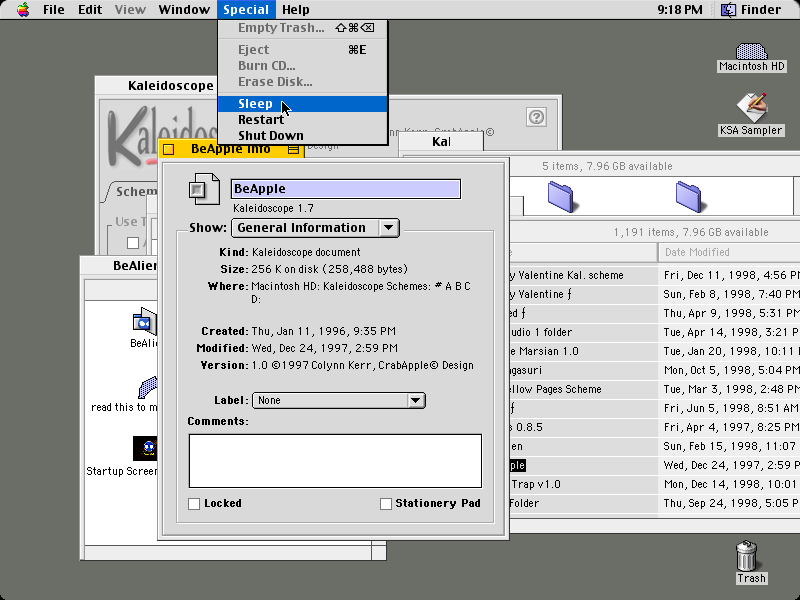
Task: Toggle the Locked checkbox
Action: [194, 504]
